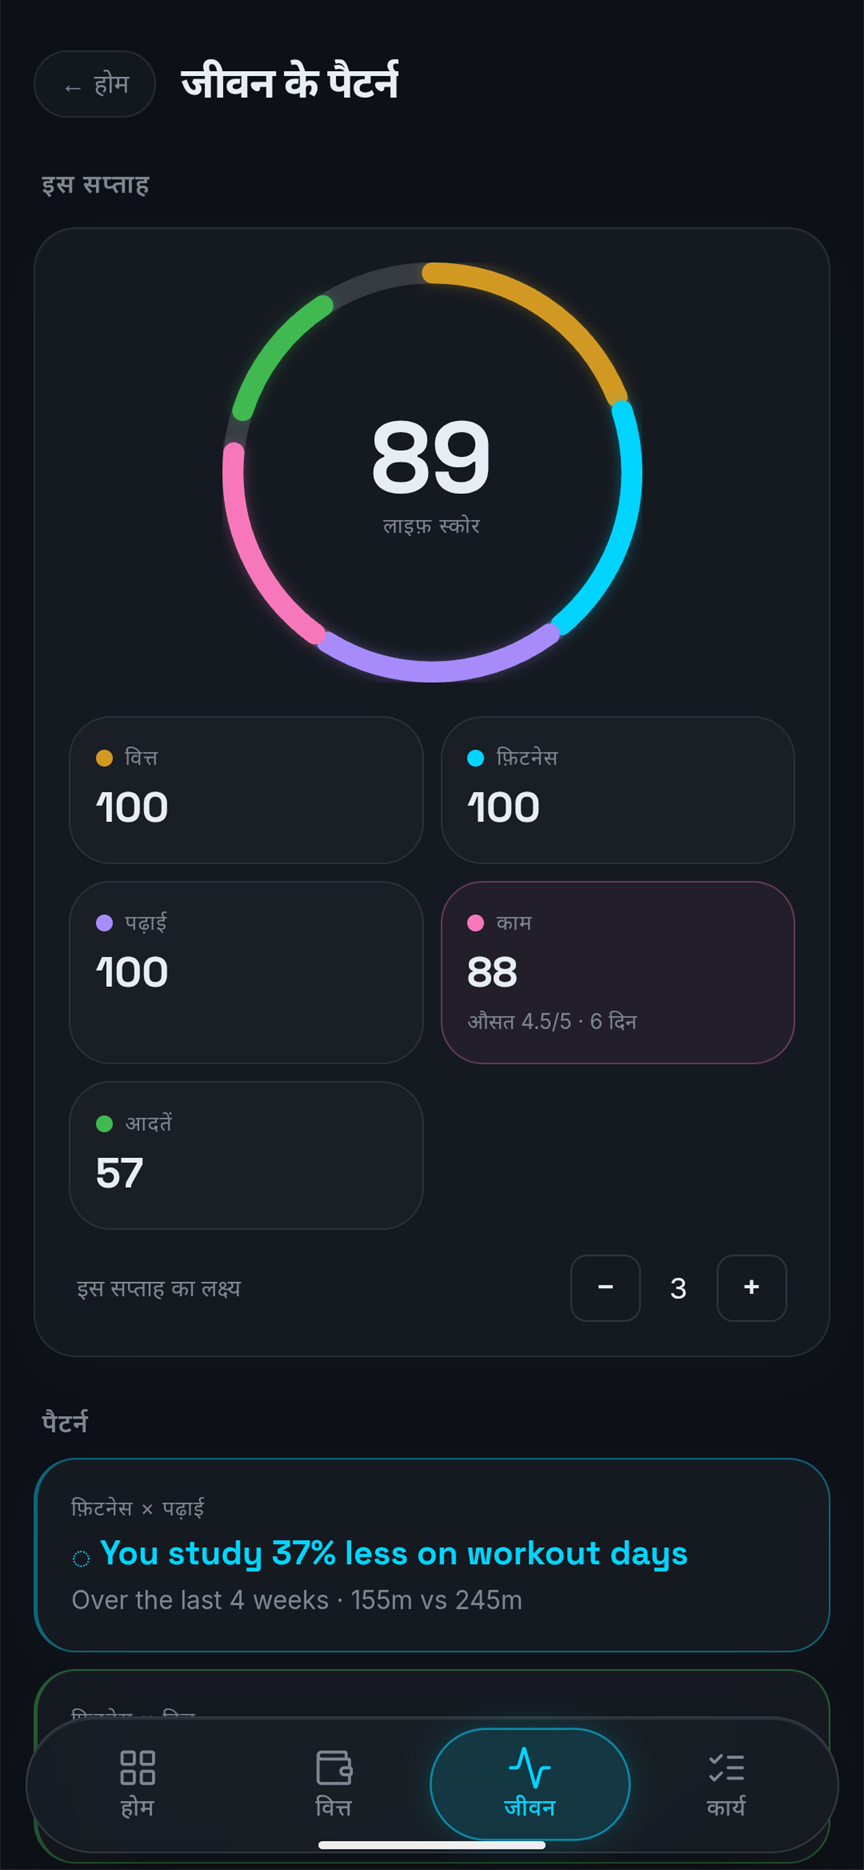The height and width of the screenshot is (1870, 864).
Task: Go back using the ← होम button
Action: coord(95,84)
